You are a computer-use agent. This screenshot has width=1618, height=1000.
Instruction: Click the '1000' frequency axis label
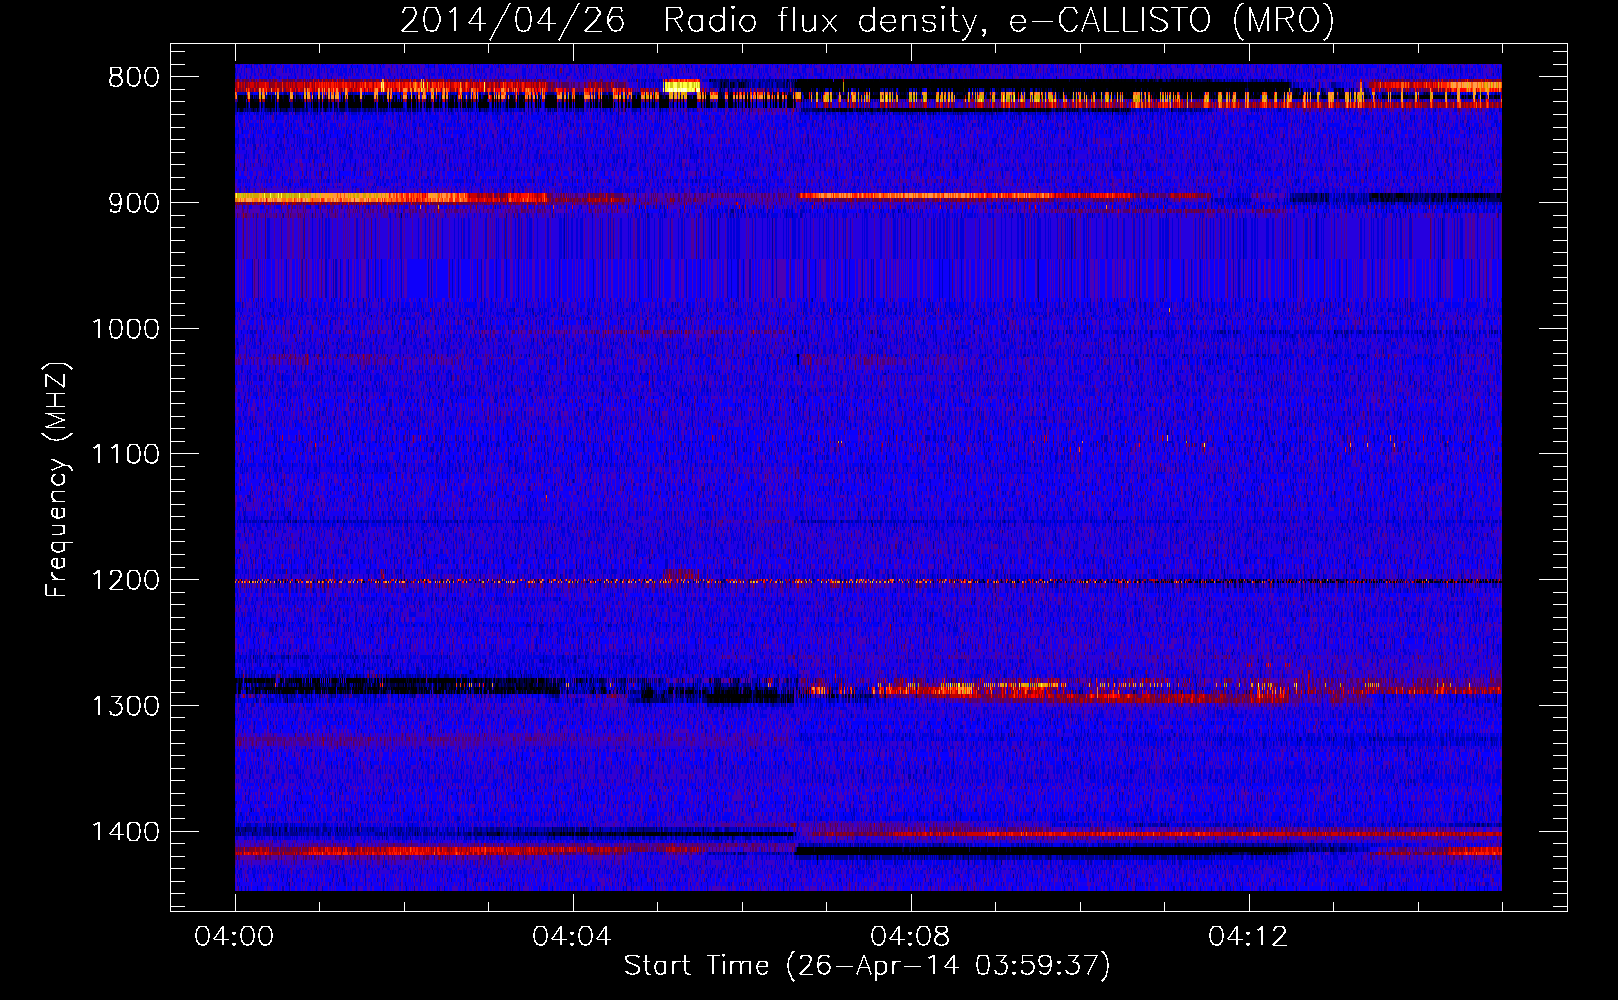click(126, 329)
